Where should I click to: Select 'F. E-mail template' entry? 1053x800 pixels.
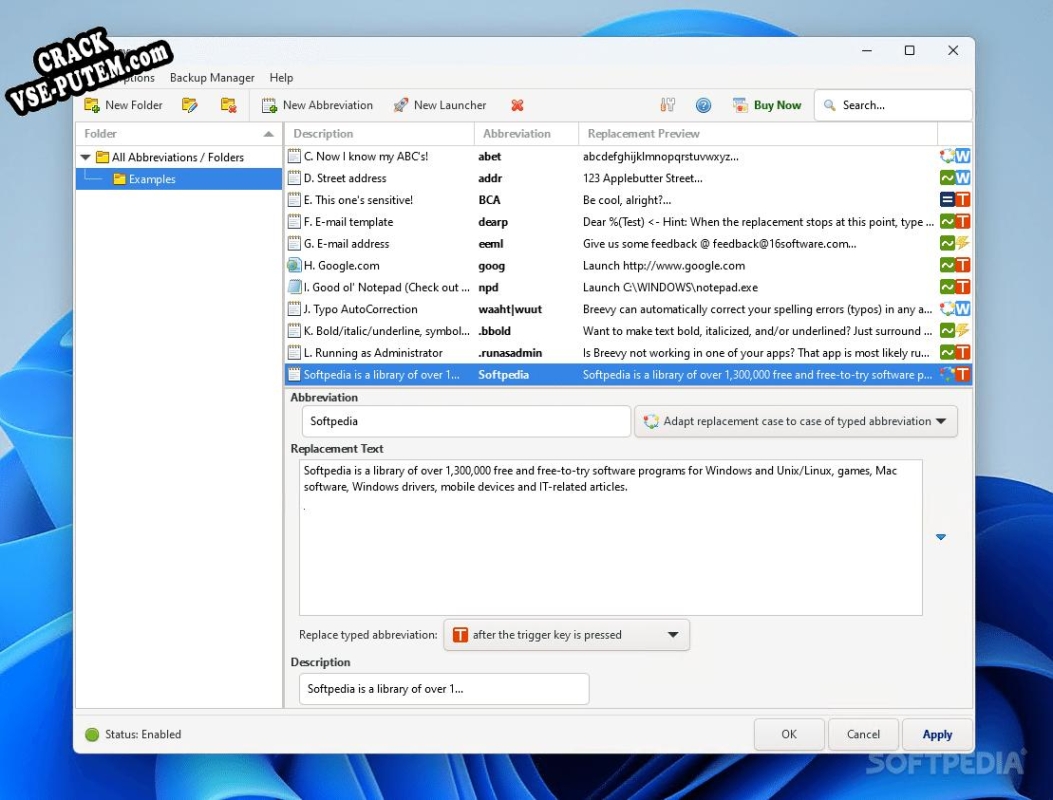tap(629, 222)
